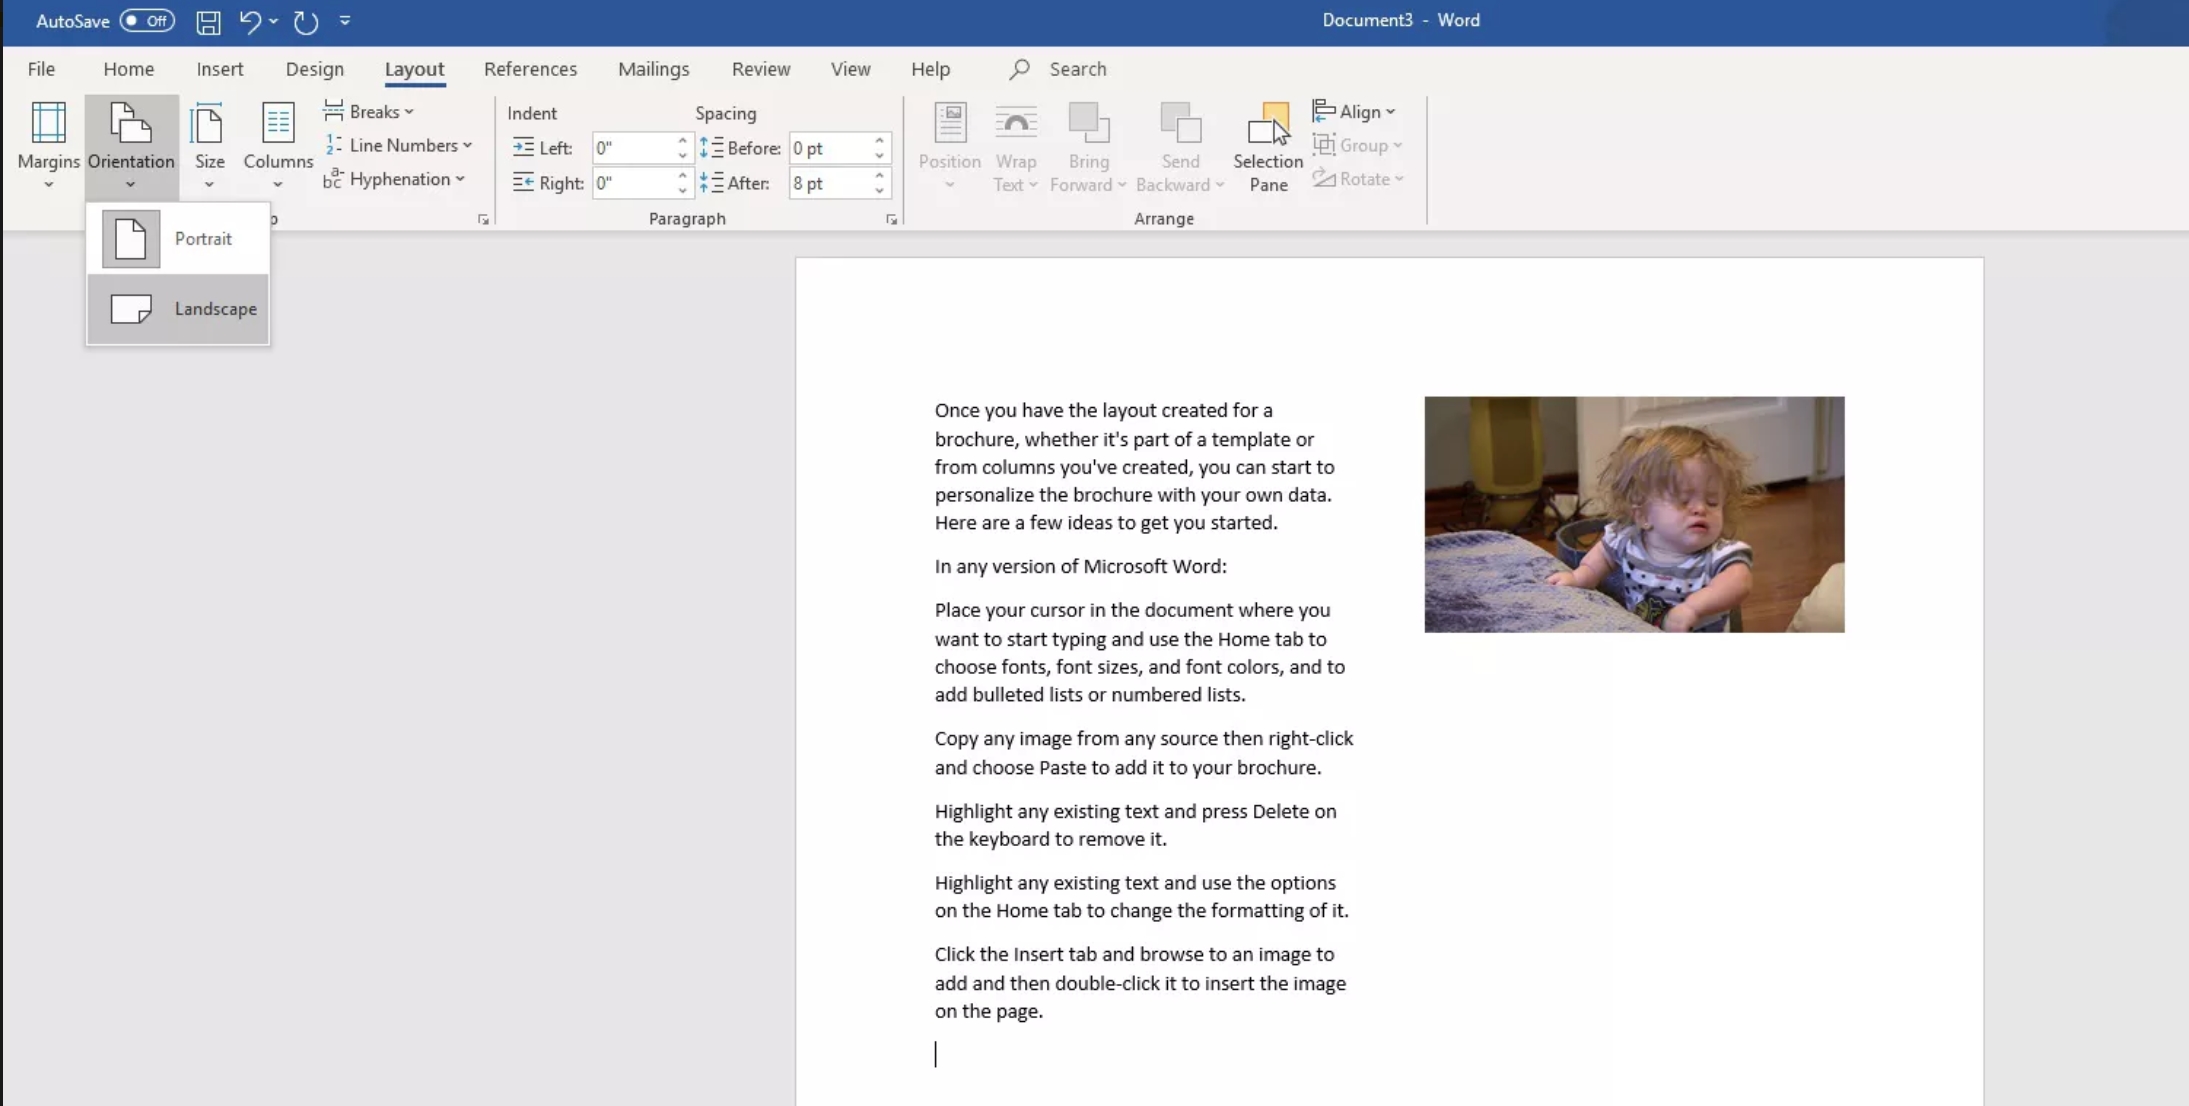Open the View tab
The height and width of the screenshot is (1106, 2189).
(850, 69)
